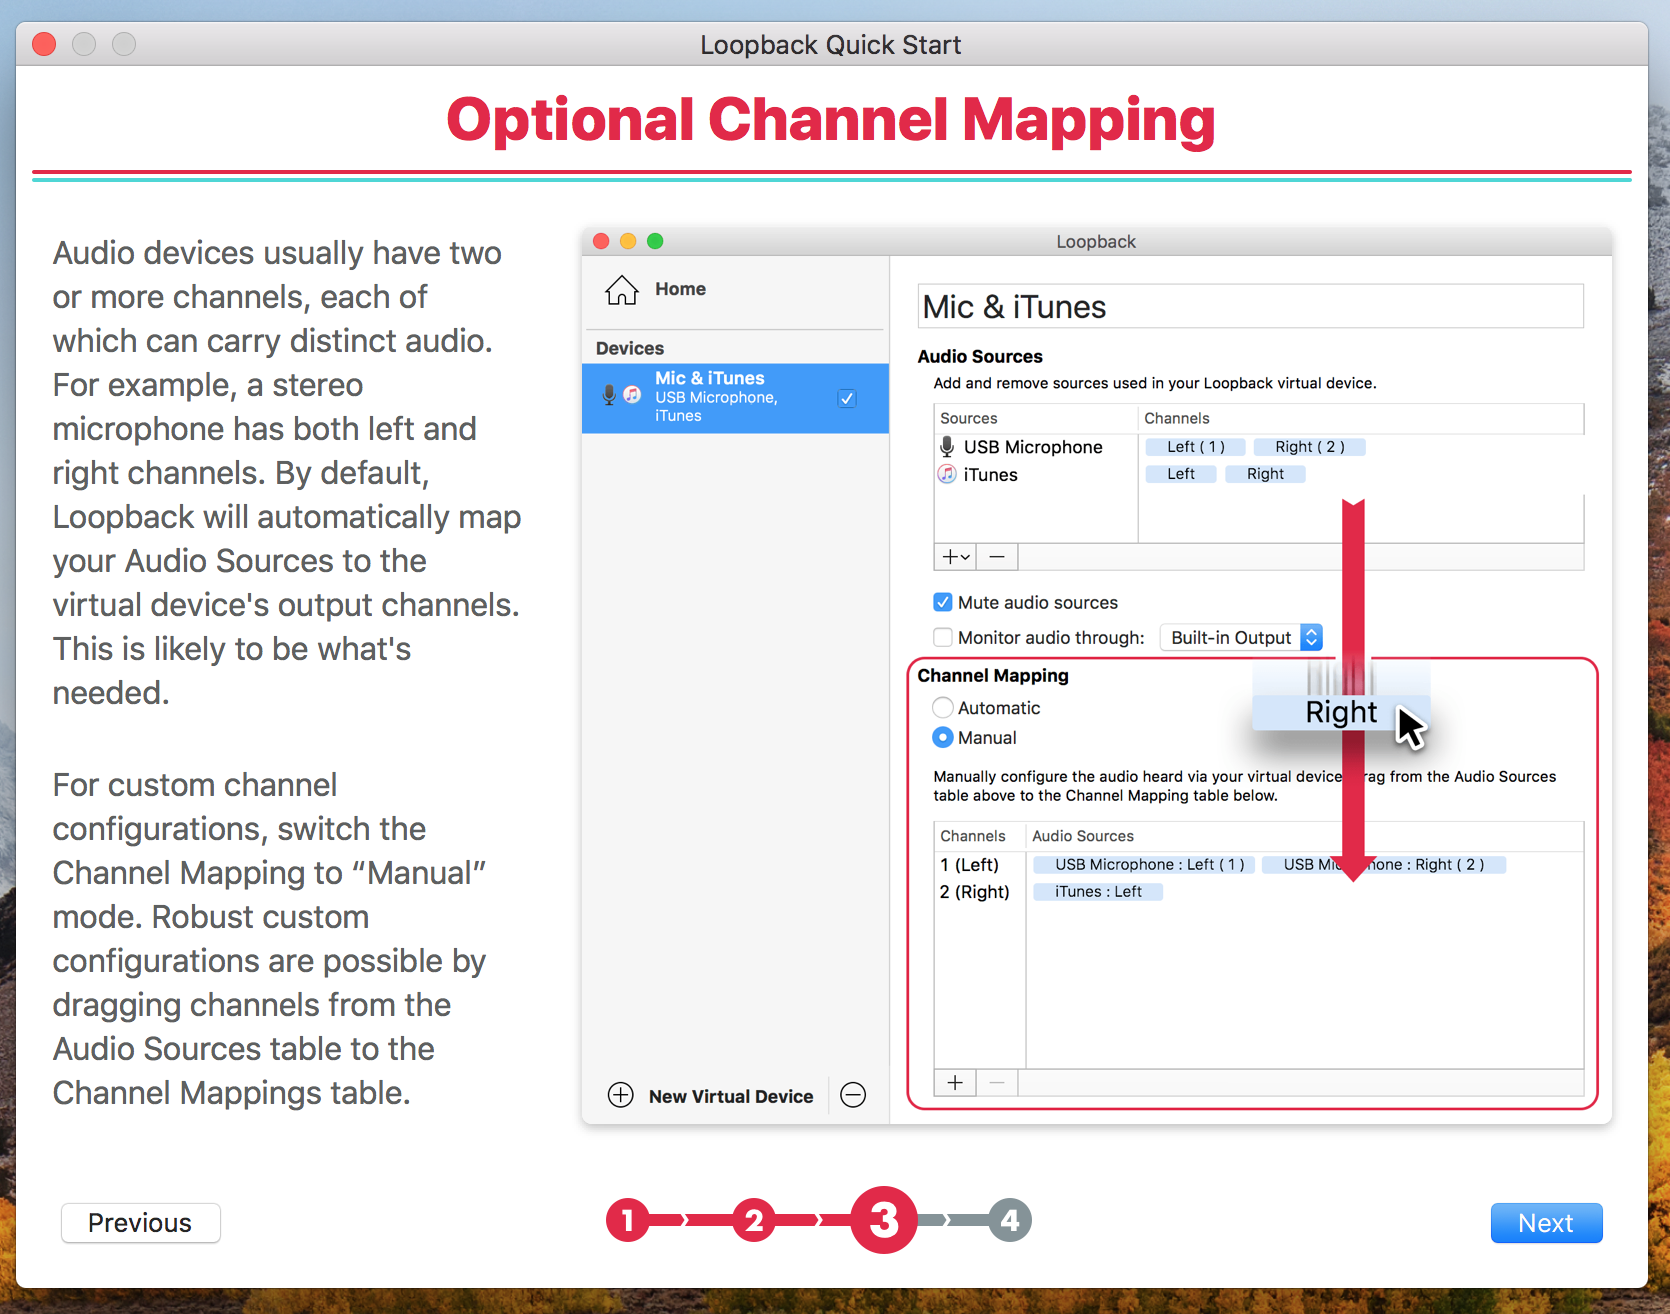Viewport: 1670px width, 1314px height.
Task: Open the add audio source dropdown
Action: [955, 557]
